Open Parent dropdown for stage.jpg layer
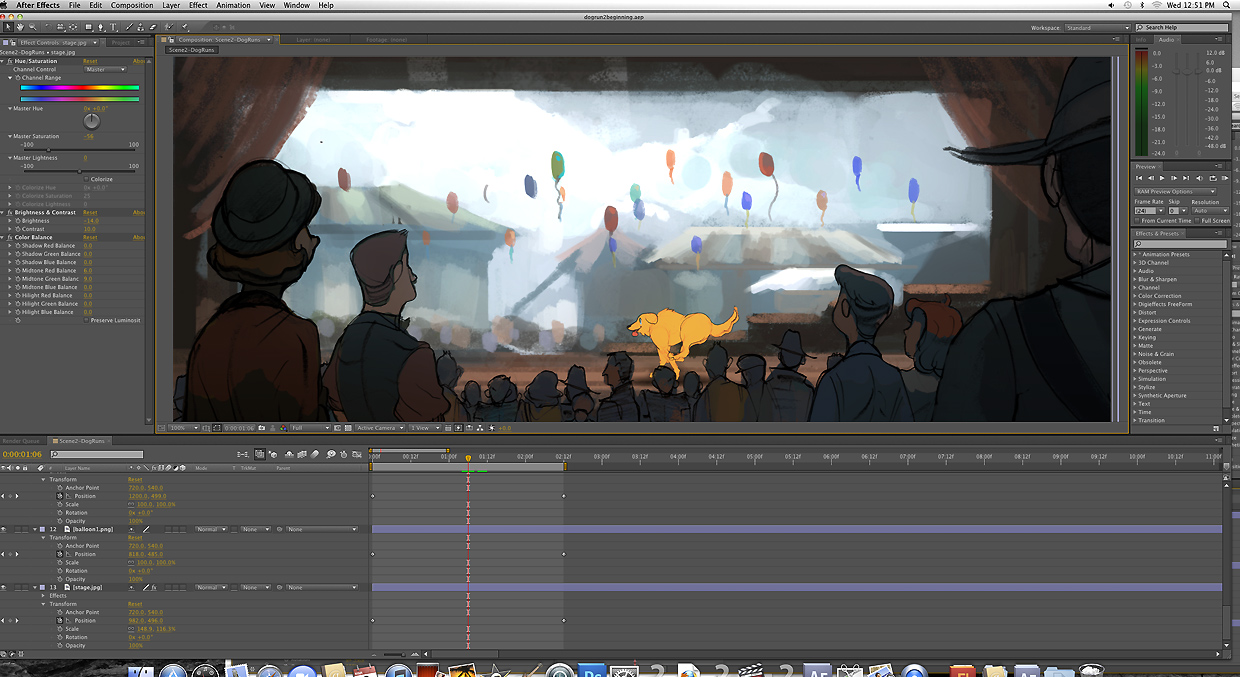This screenshot has width=1240, height=677. (322, 587)
